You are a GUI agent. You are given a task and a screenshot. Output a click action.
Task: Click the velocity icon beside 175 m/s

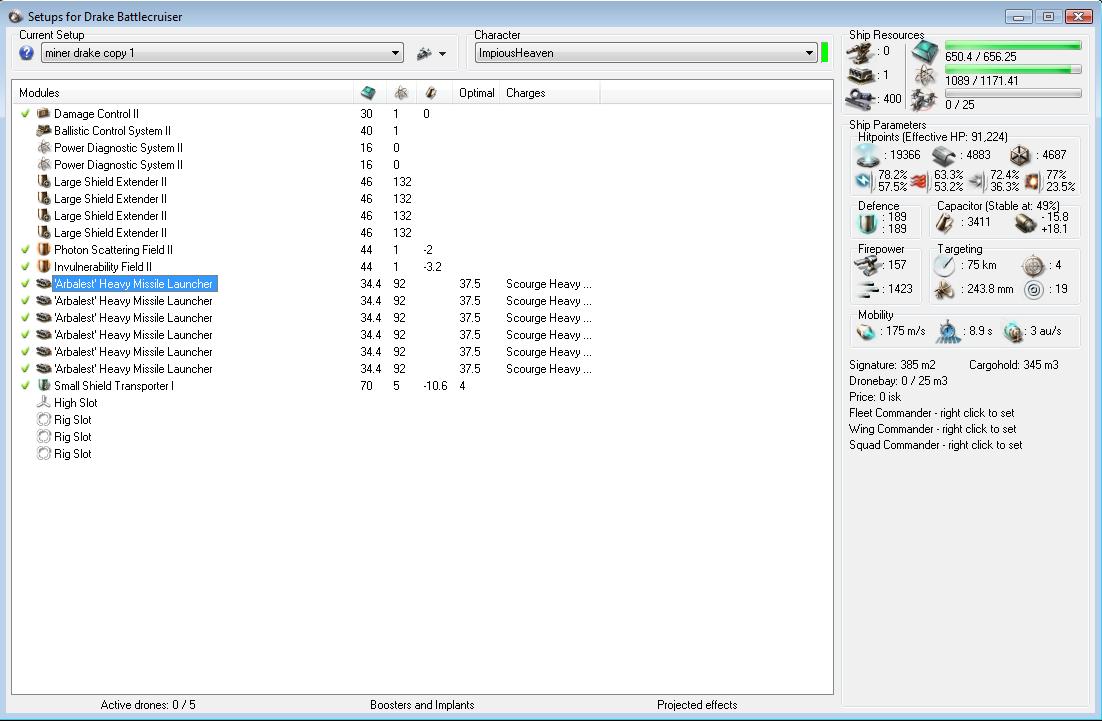(x=867, y=331)
